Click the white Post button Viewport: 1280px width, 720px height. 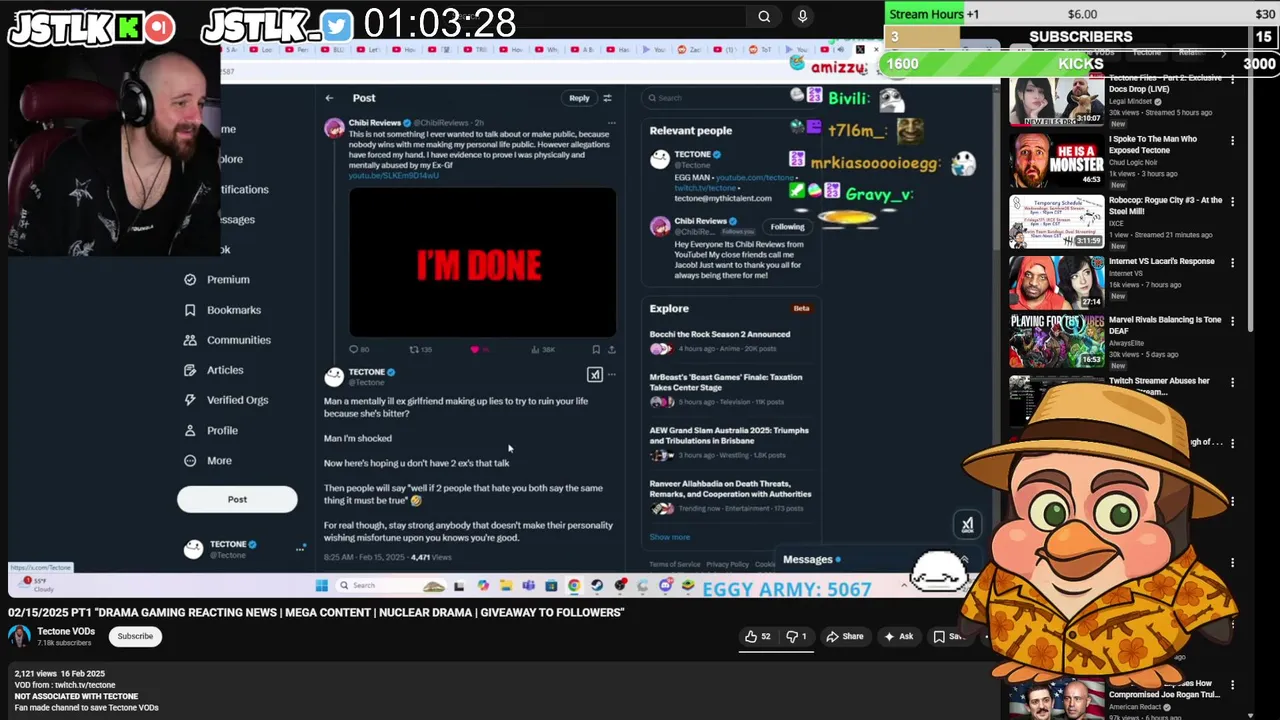point(237,499)
